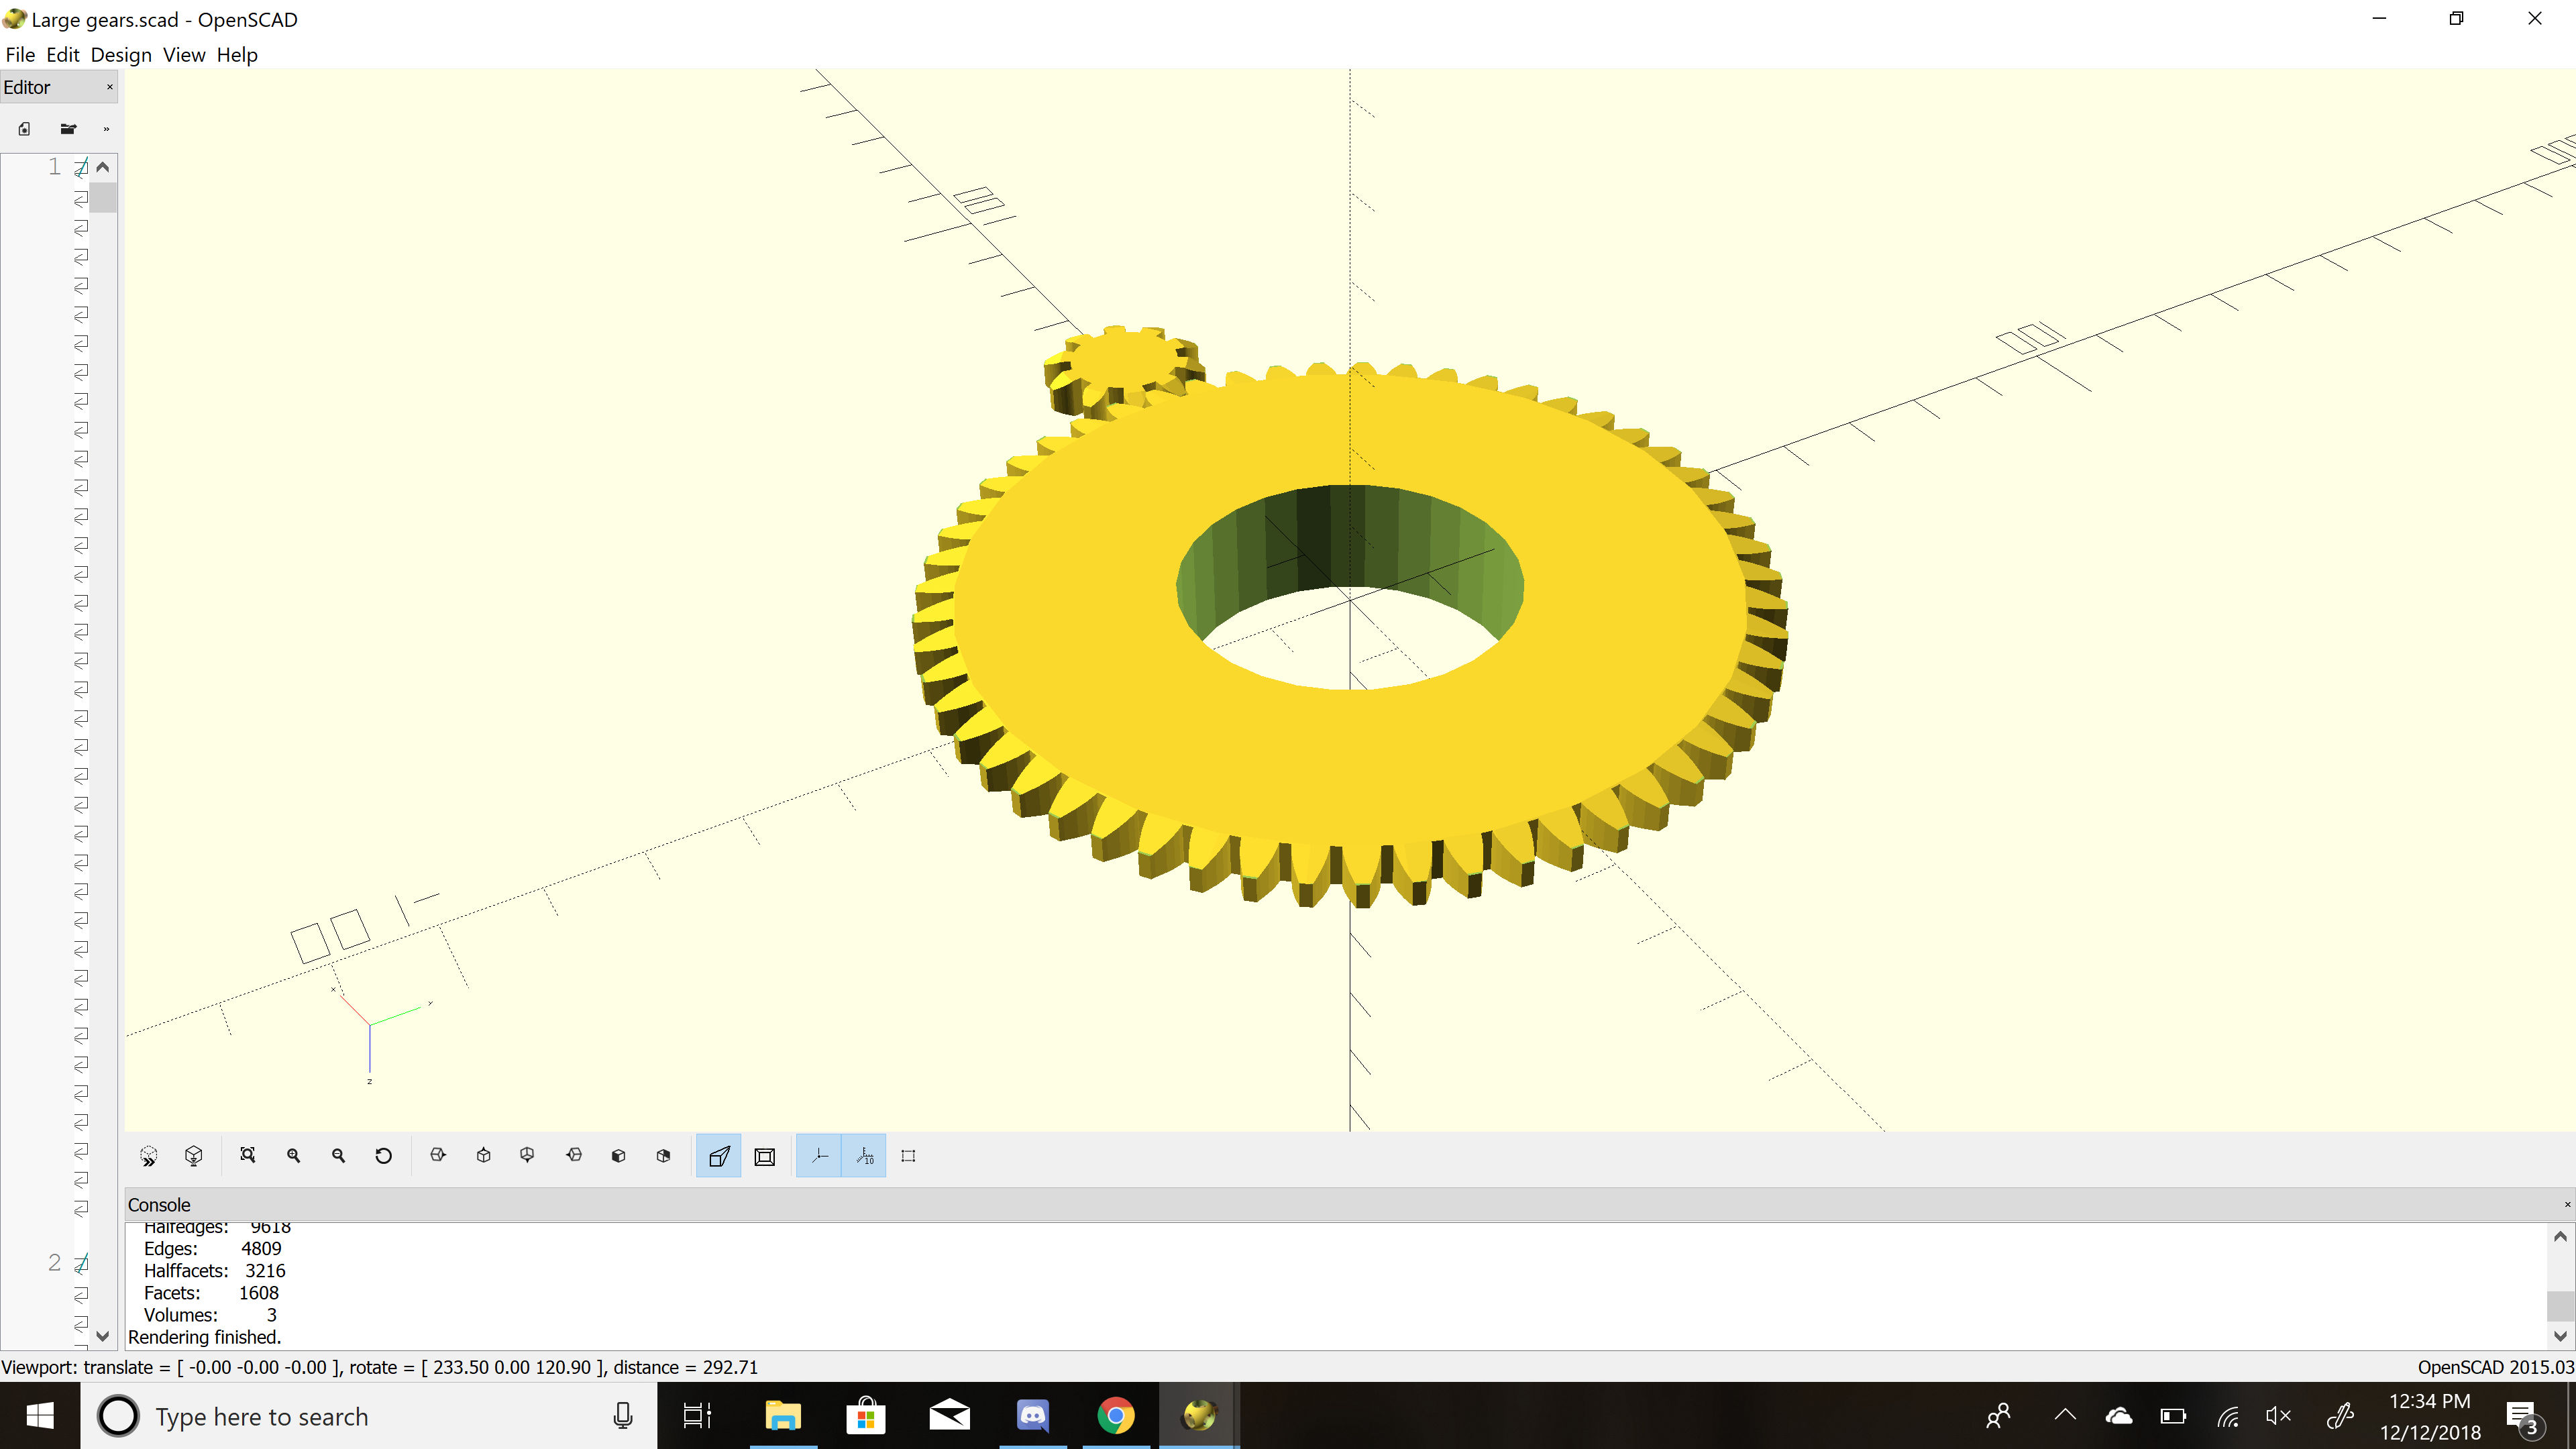Close the Editor panel

(x=110, y=87)
